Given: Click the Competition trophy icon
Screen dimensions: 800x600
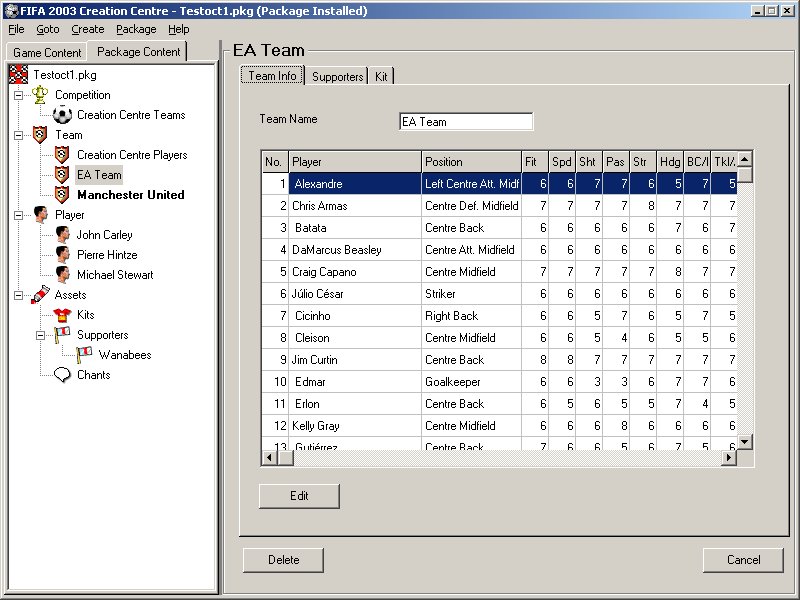Looking at the screenshot, I should click(40, 94).
